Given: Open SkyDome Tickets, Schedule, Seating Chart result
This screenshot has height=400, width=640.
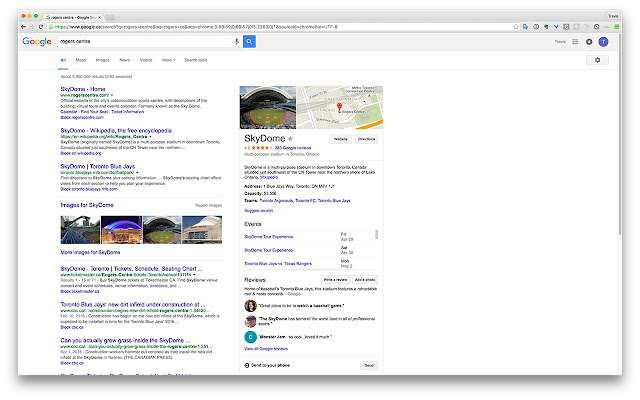Looking at the screenshot, I should [x=131, y=269].
